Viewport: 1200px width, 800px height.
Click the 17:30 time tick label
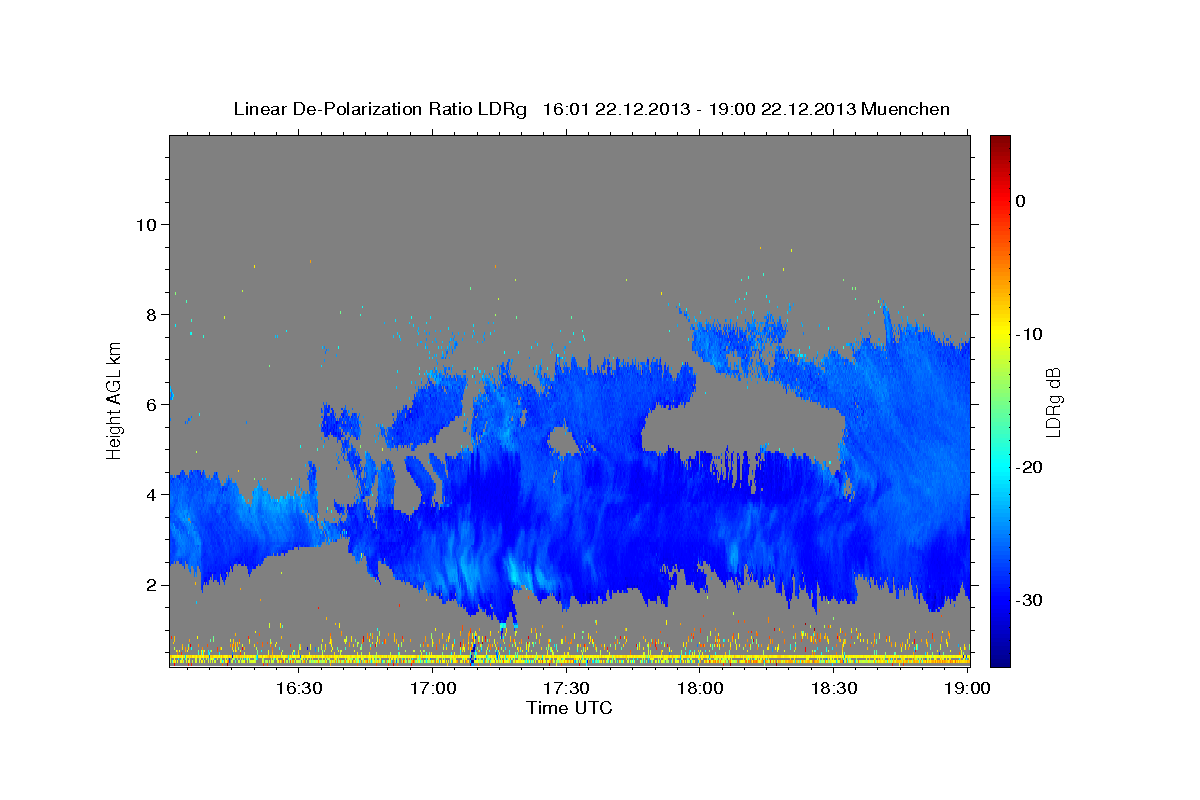pyautogui.click(x=567, y=688)
